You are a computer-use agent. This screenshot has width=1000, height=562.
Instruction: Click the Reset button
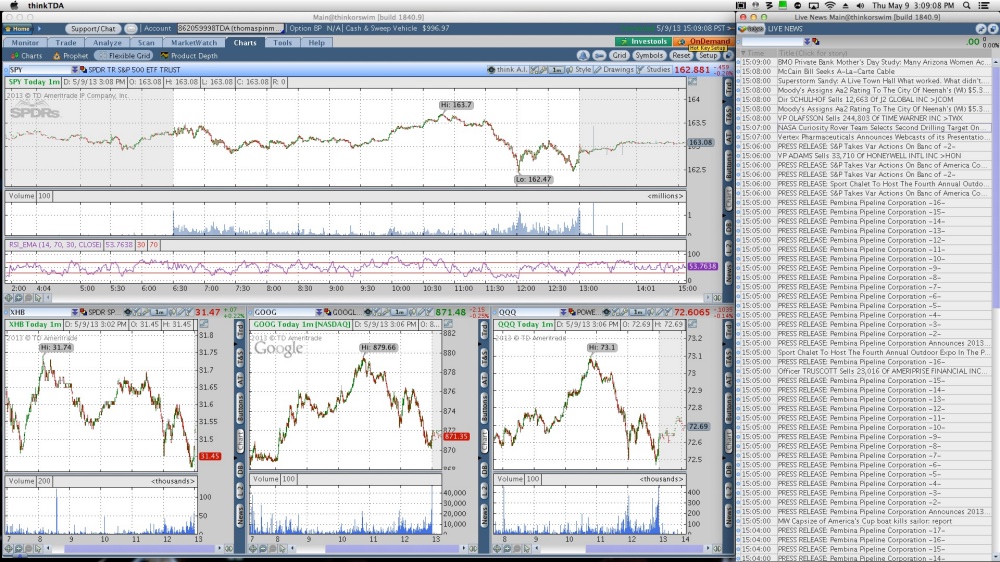coord(681,55)
